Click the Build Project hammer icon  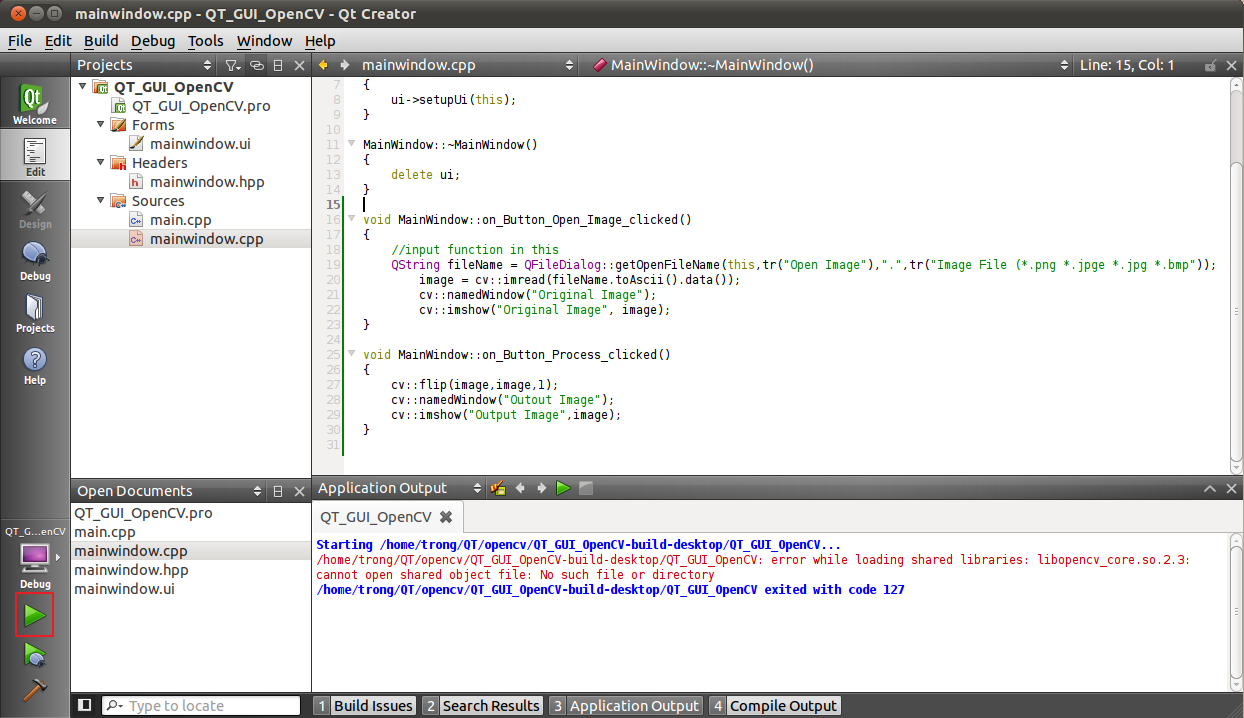(x=35, y=690)
